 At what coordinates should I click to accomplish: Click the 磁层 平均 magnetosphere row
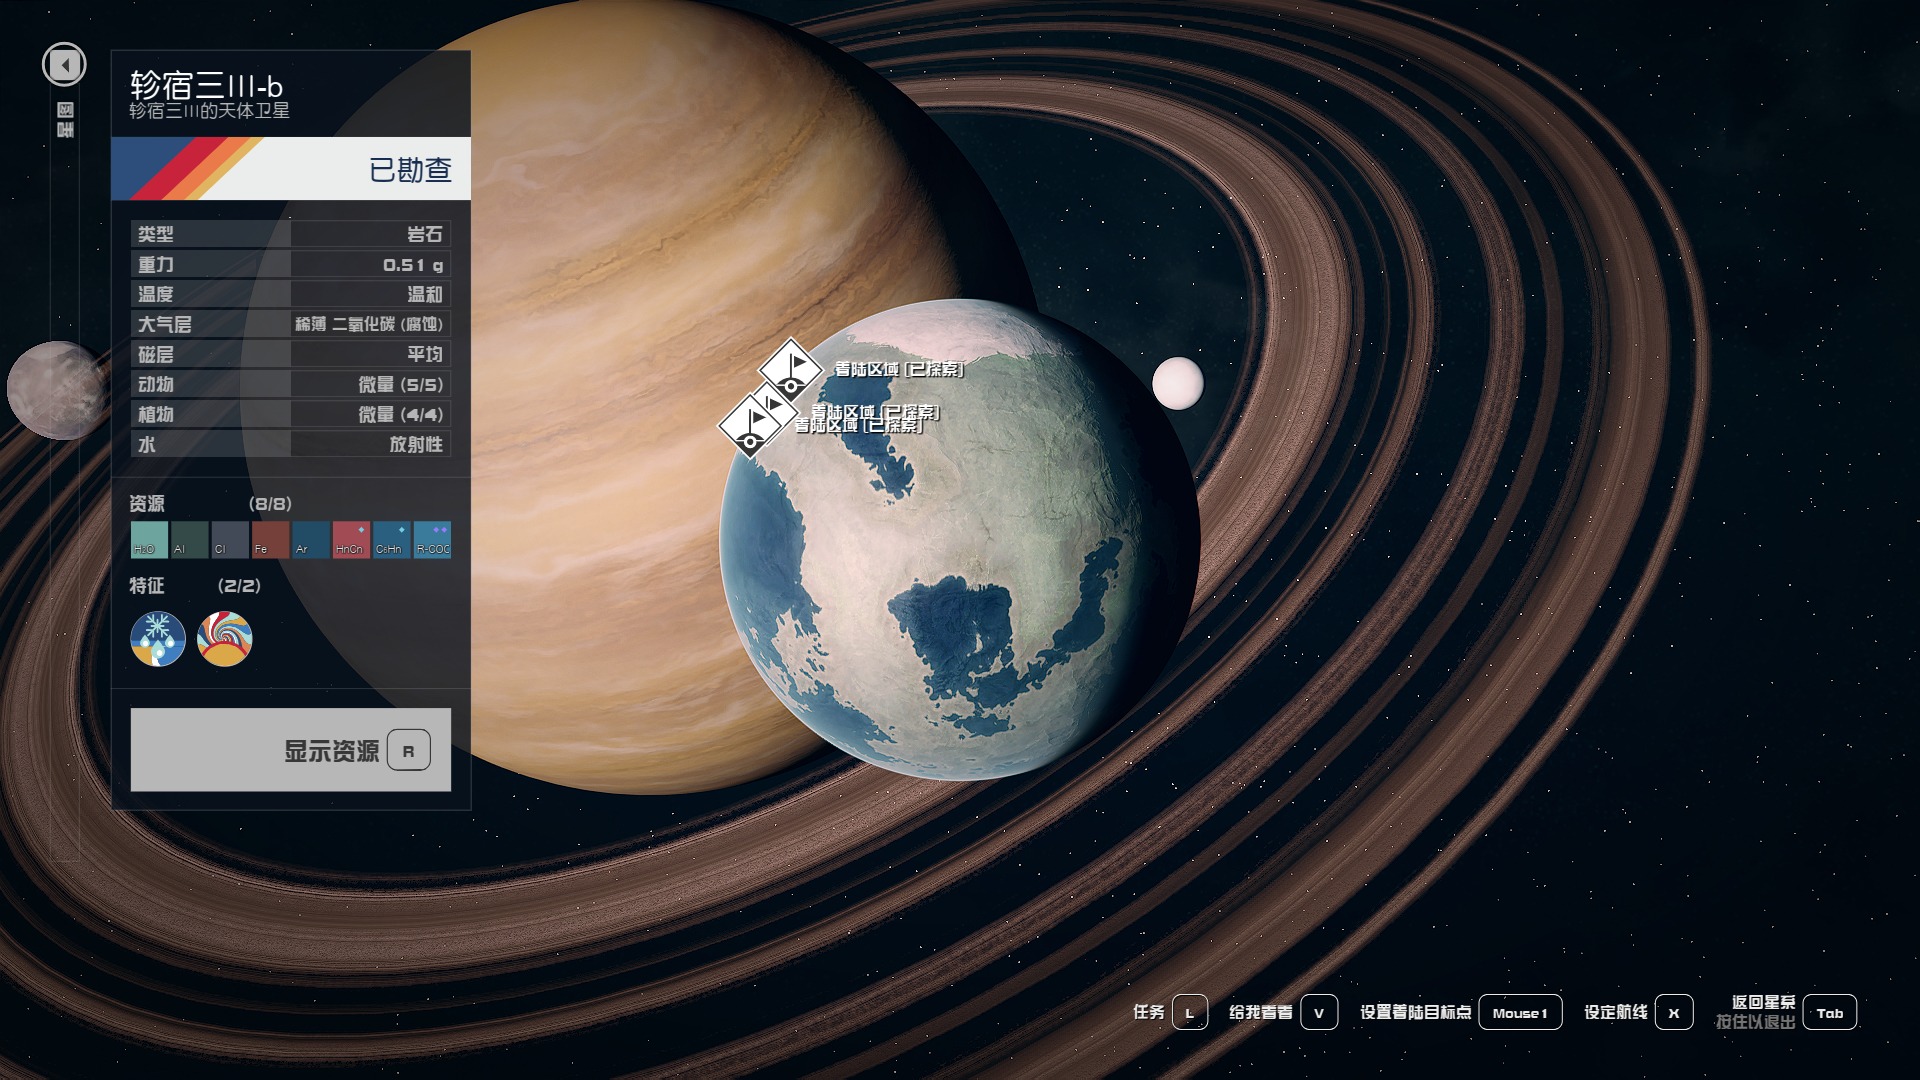(291, 354)
